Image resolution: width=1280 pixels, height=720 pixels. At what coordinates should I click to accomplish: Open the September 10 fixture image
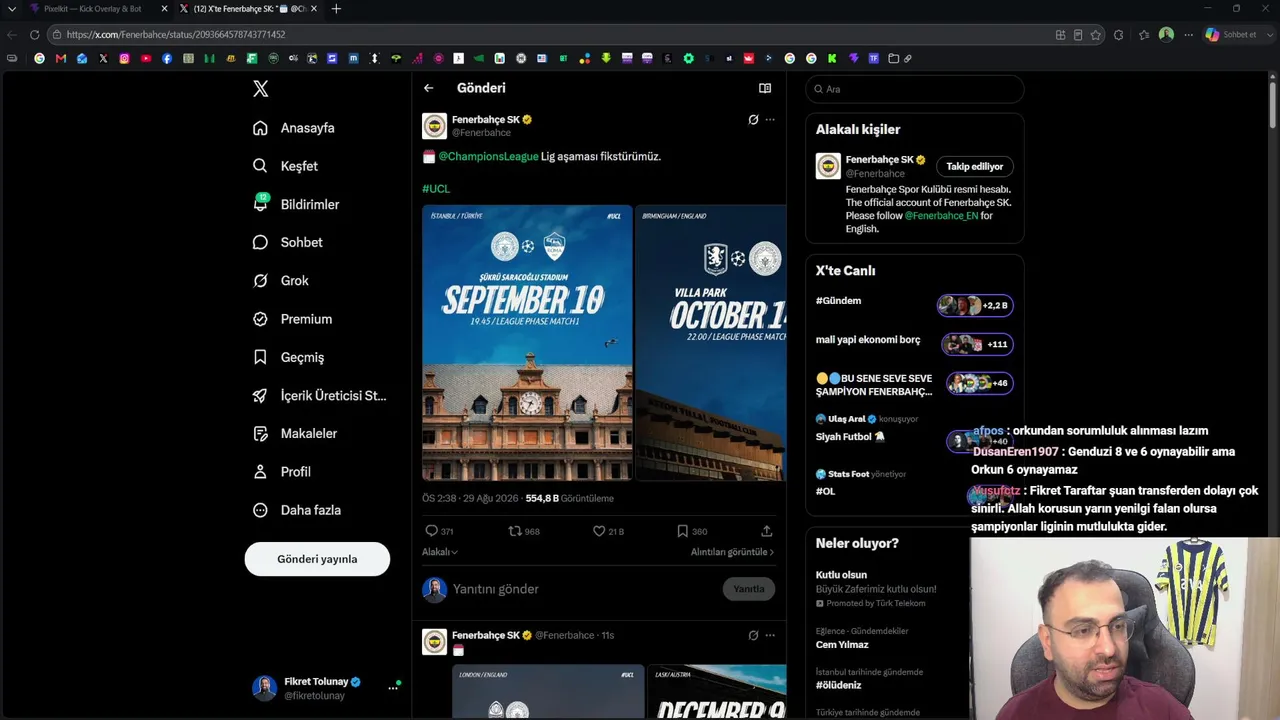pyautogui.click(x=527, y=343)
